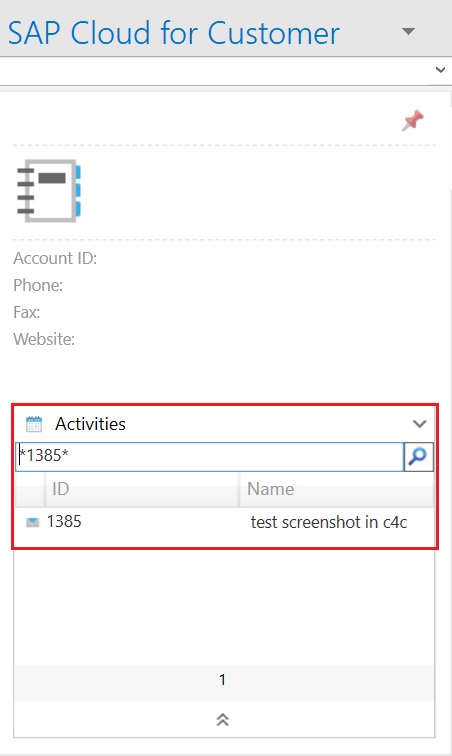Focus the *1385* search field

[210, 456]
